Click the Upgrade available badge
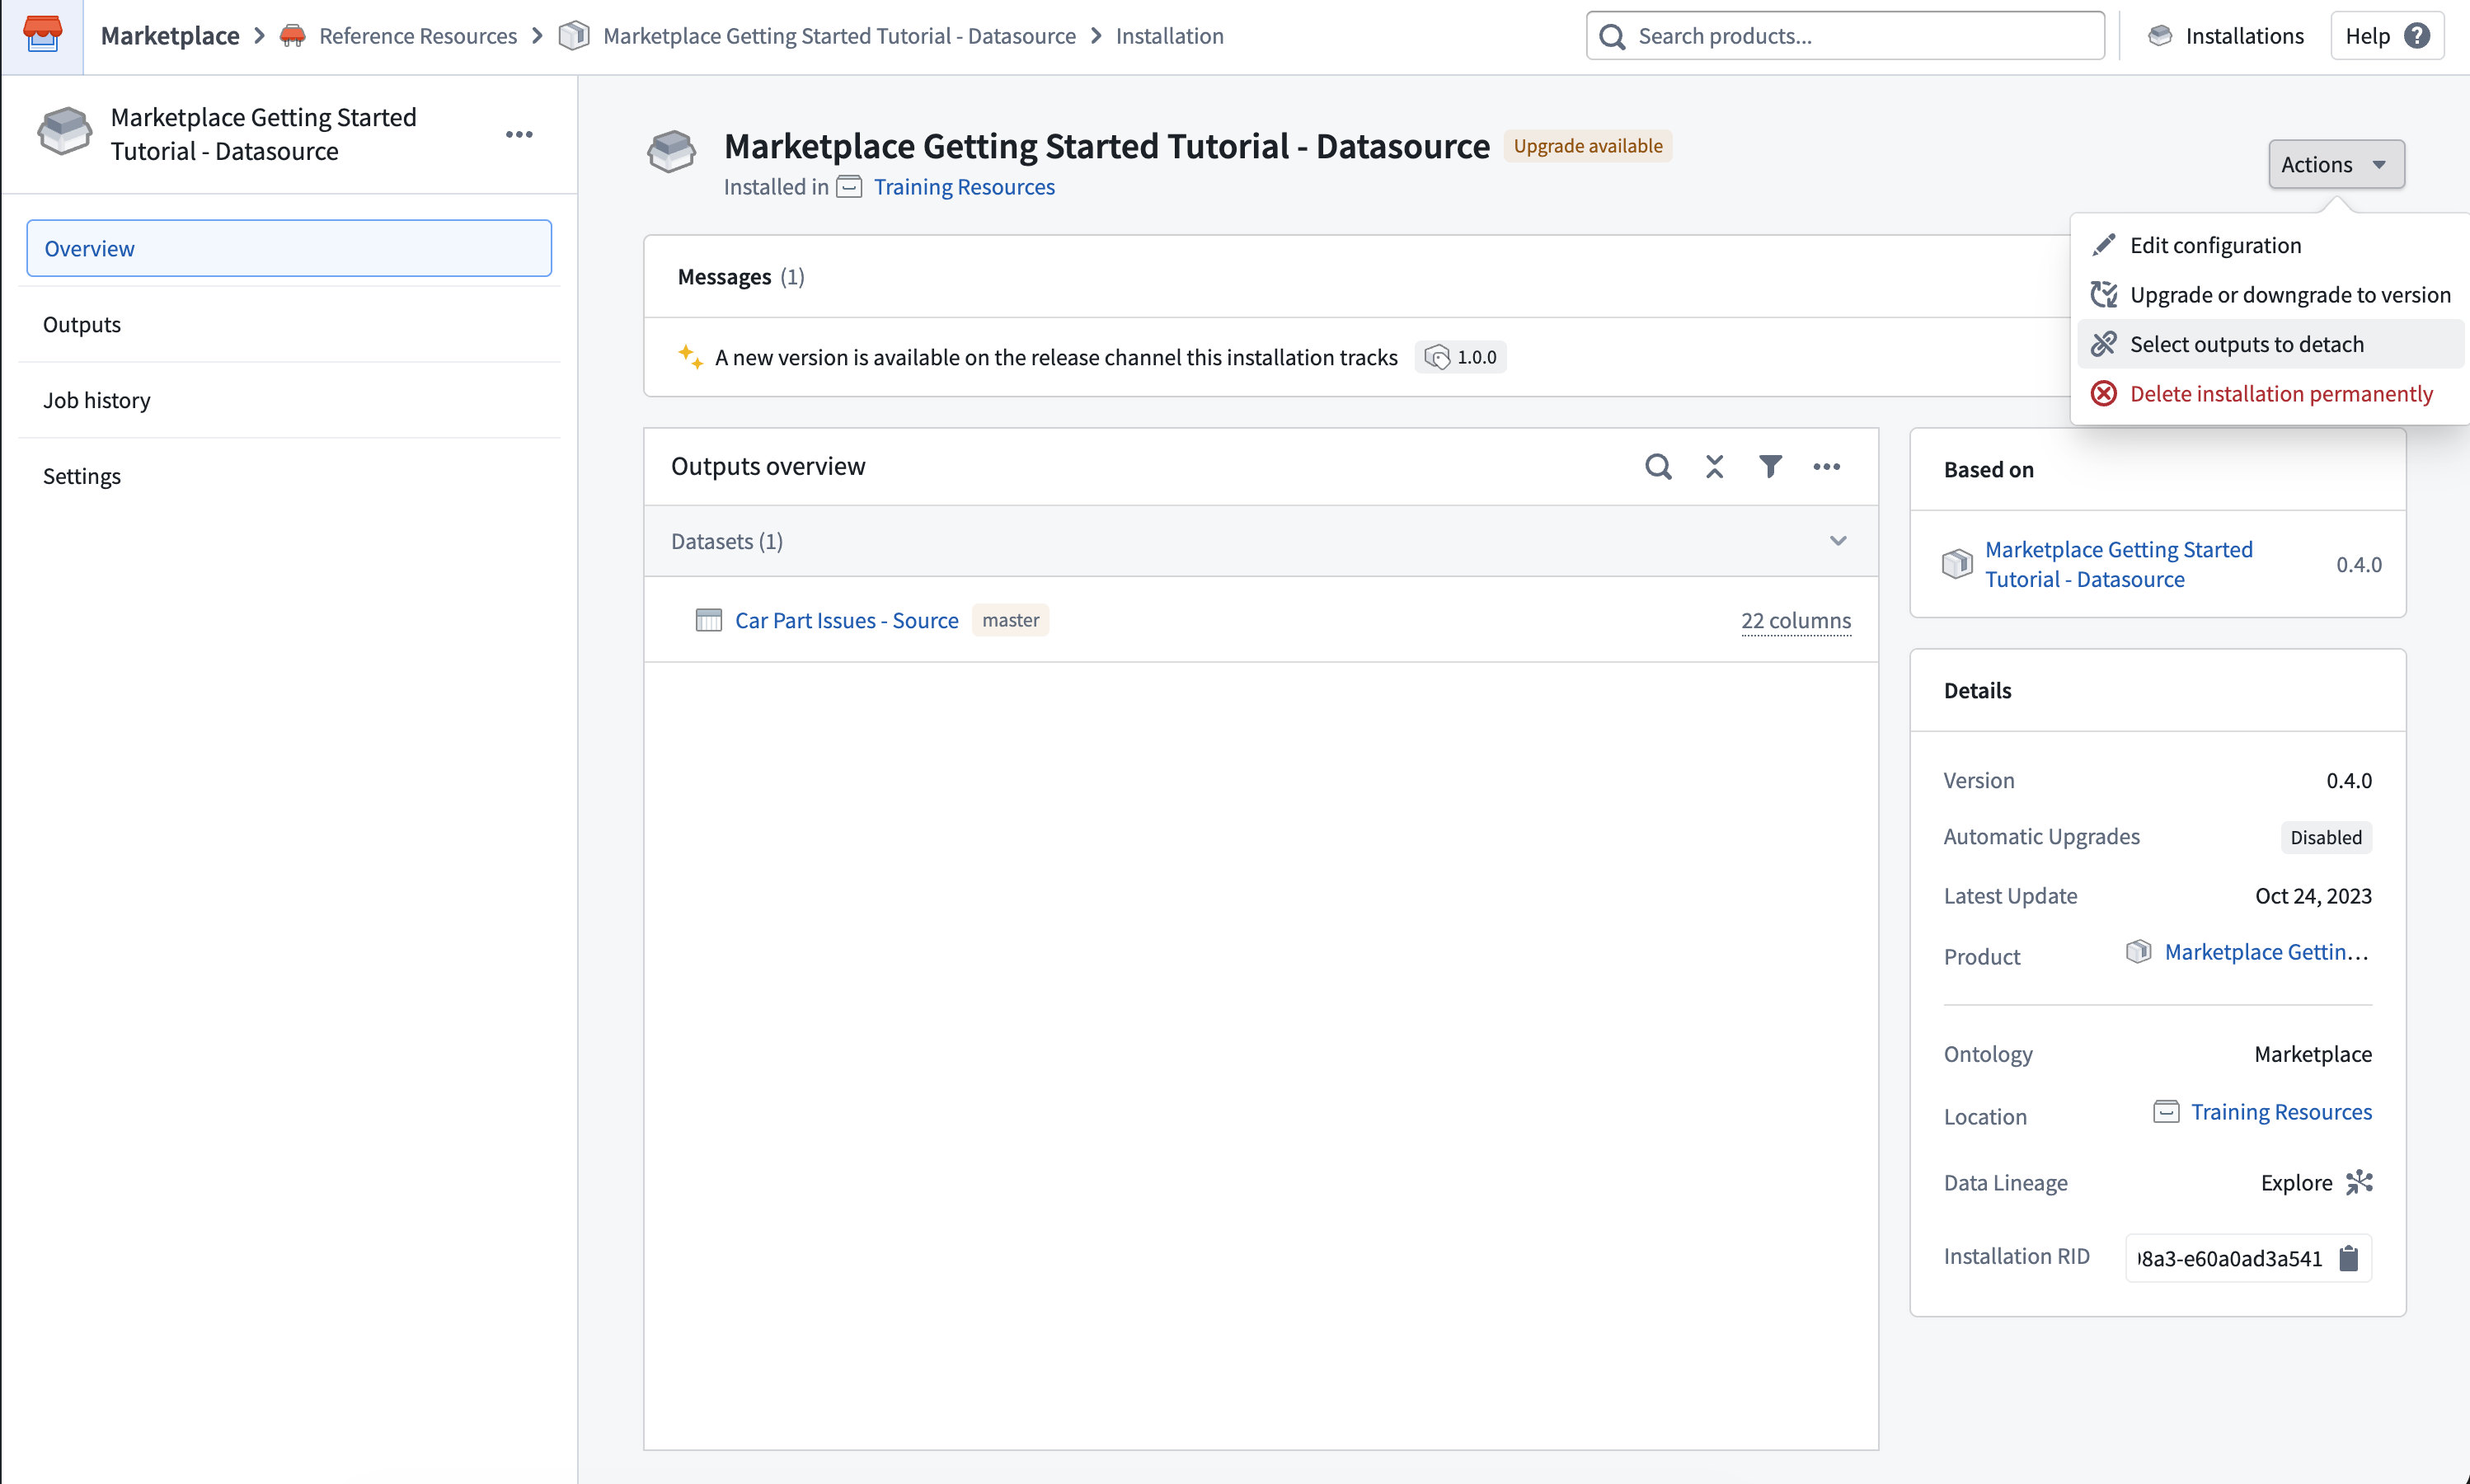This screenshot has width=2470, height=1484. point(1588,146)
